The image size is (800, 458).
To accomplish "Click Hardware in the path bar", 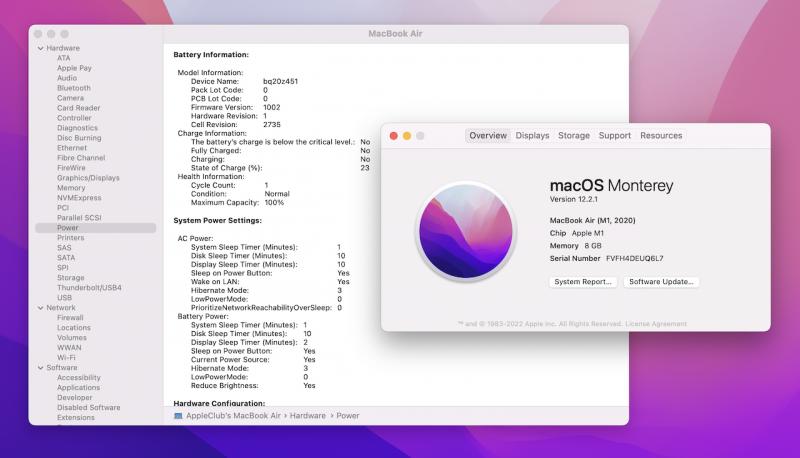I will (308, 416).
